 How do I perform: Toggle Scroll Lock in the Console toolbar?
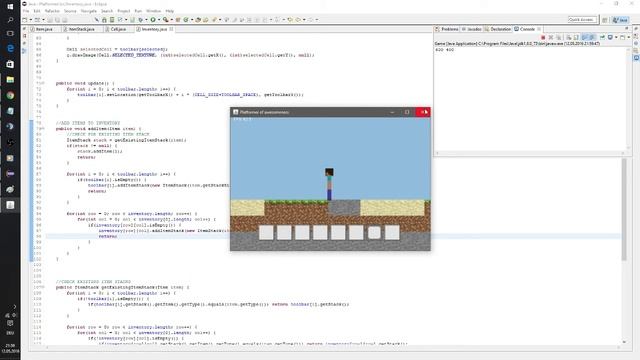pos(576,37)
